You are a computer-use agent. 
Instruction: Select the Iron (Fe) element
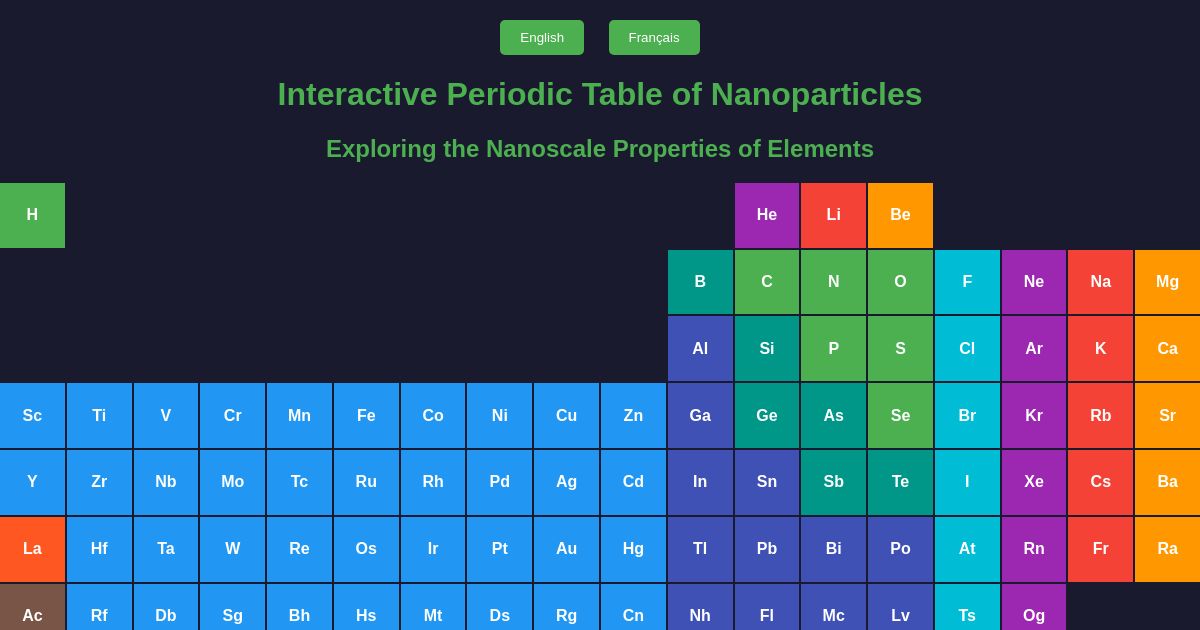366,416
